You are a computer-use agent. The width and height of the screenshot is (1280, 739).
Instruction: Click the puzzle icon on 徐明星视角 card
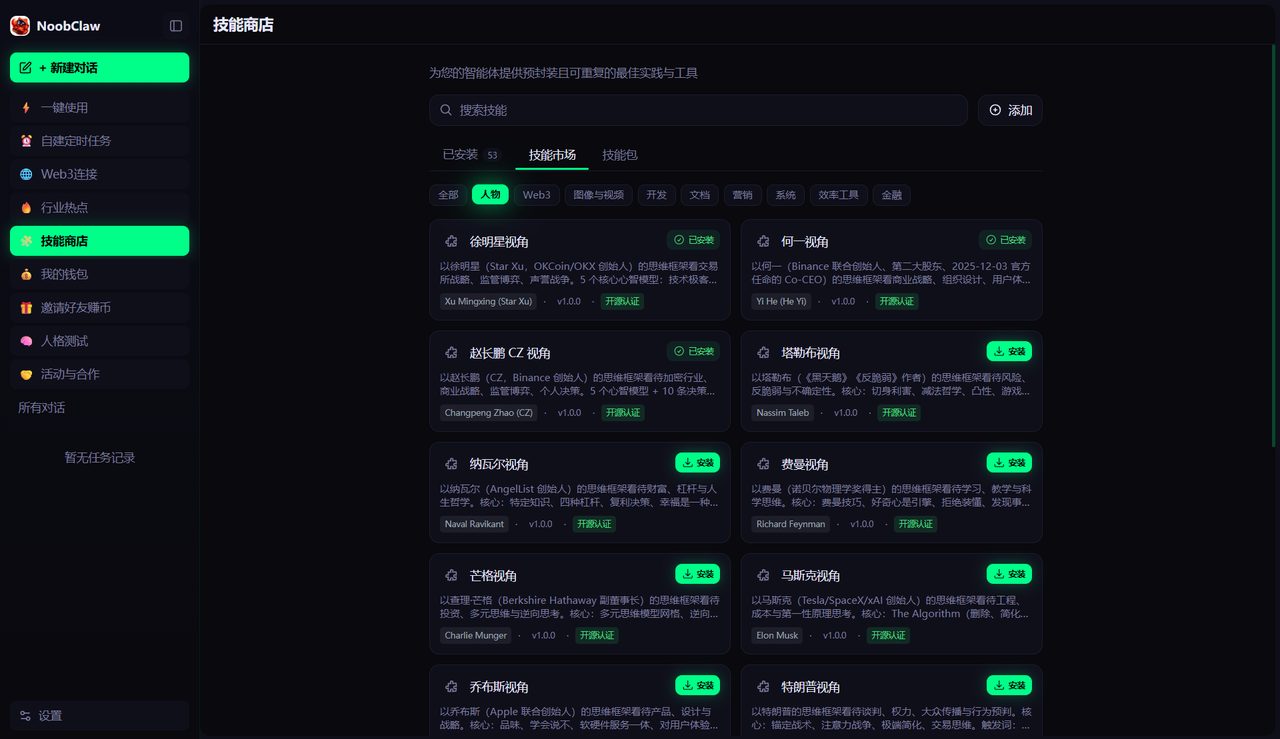452,241
